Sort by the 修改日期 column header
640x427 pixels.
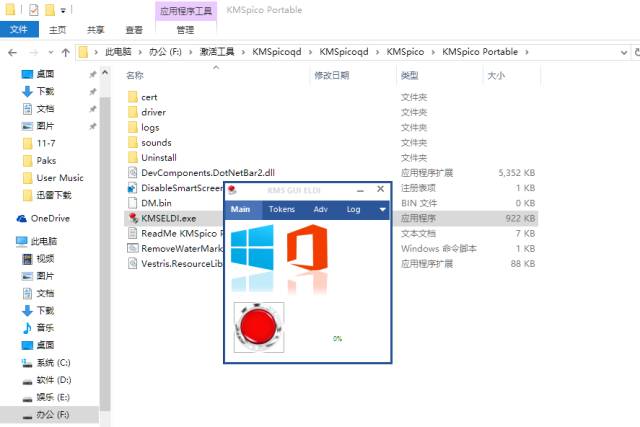[x=331, y=75]
